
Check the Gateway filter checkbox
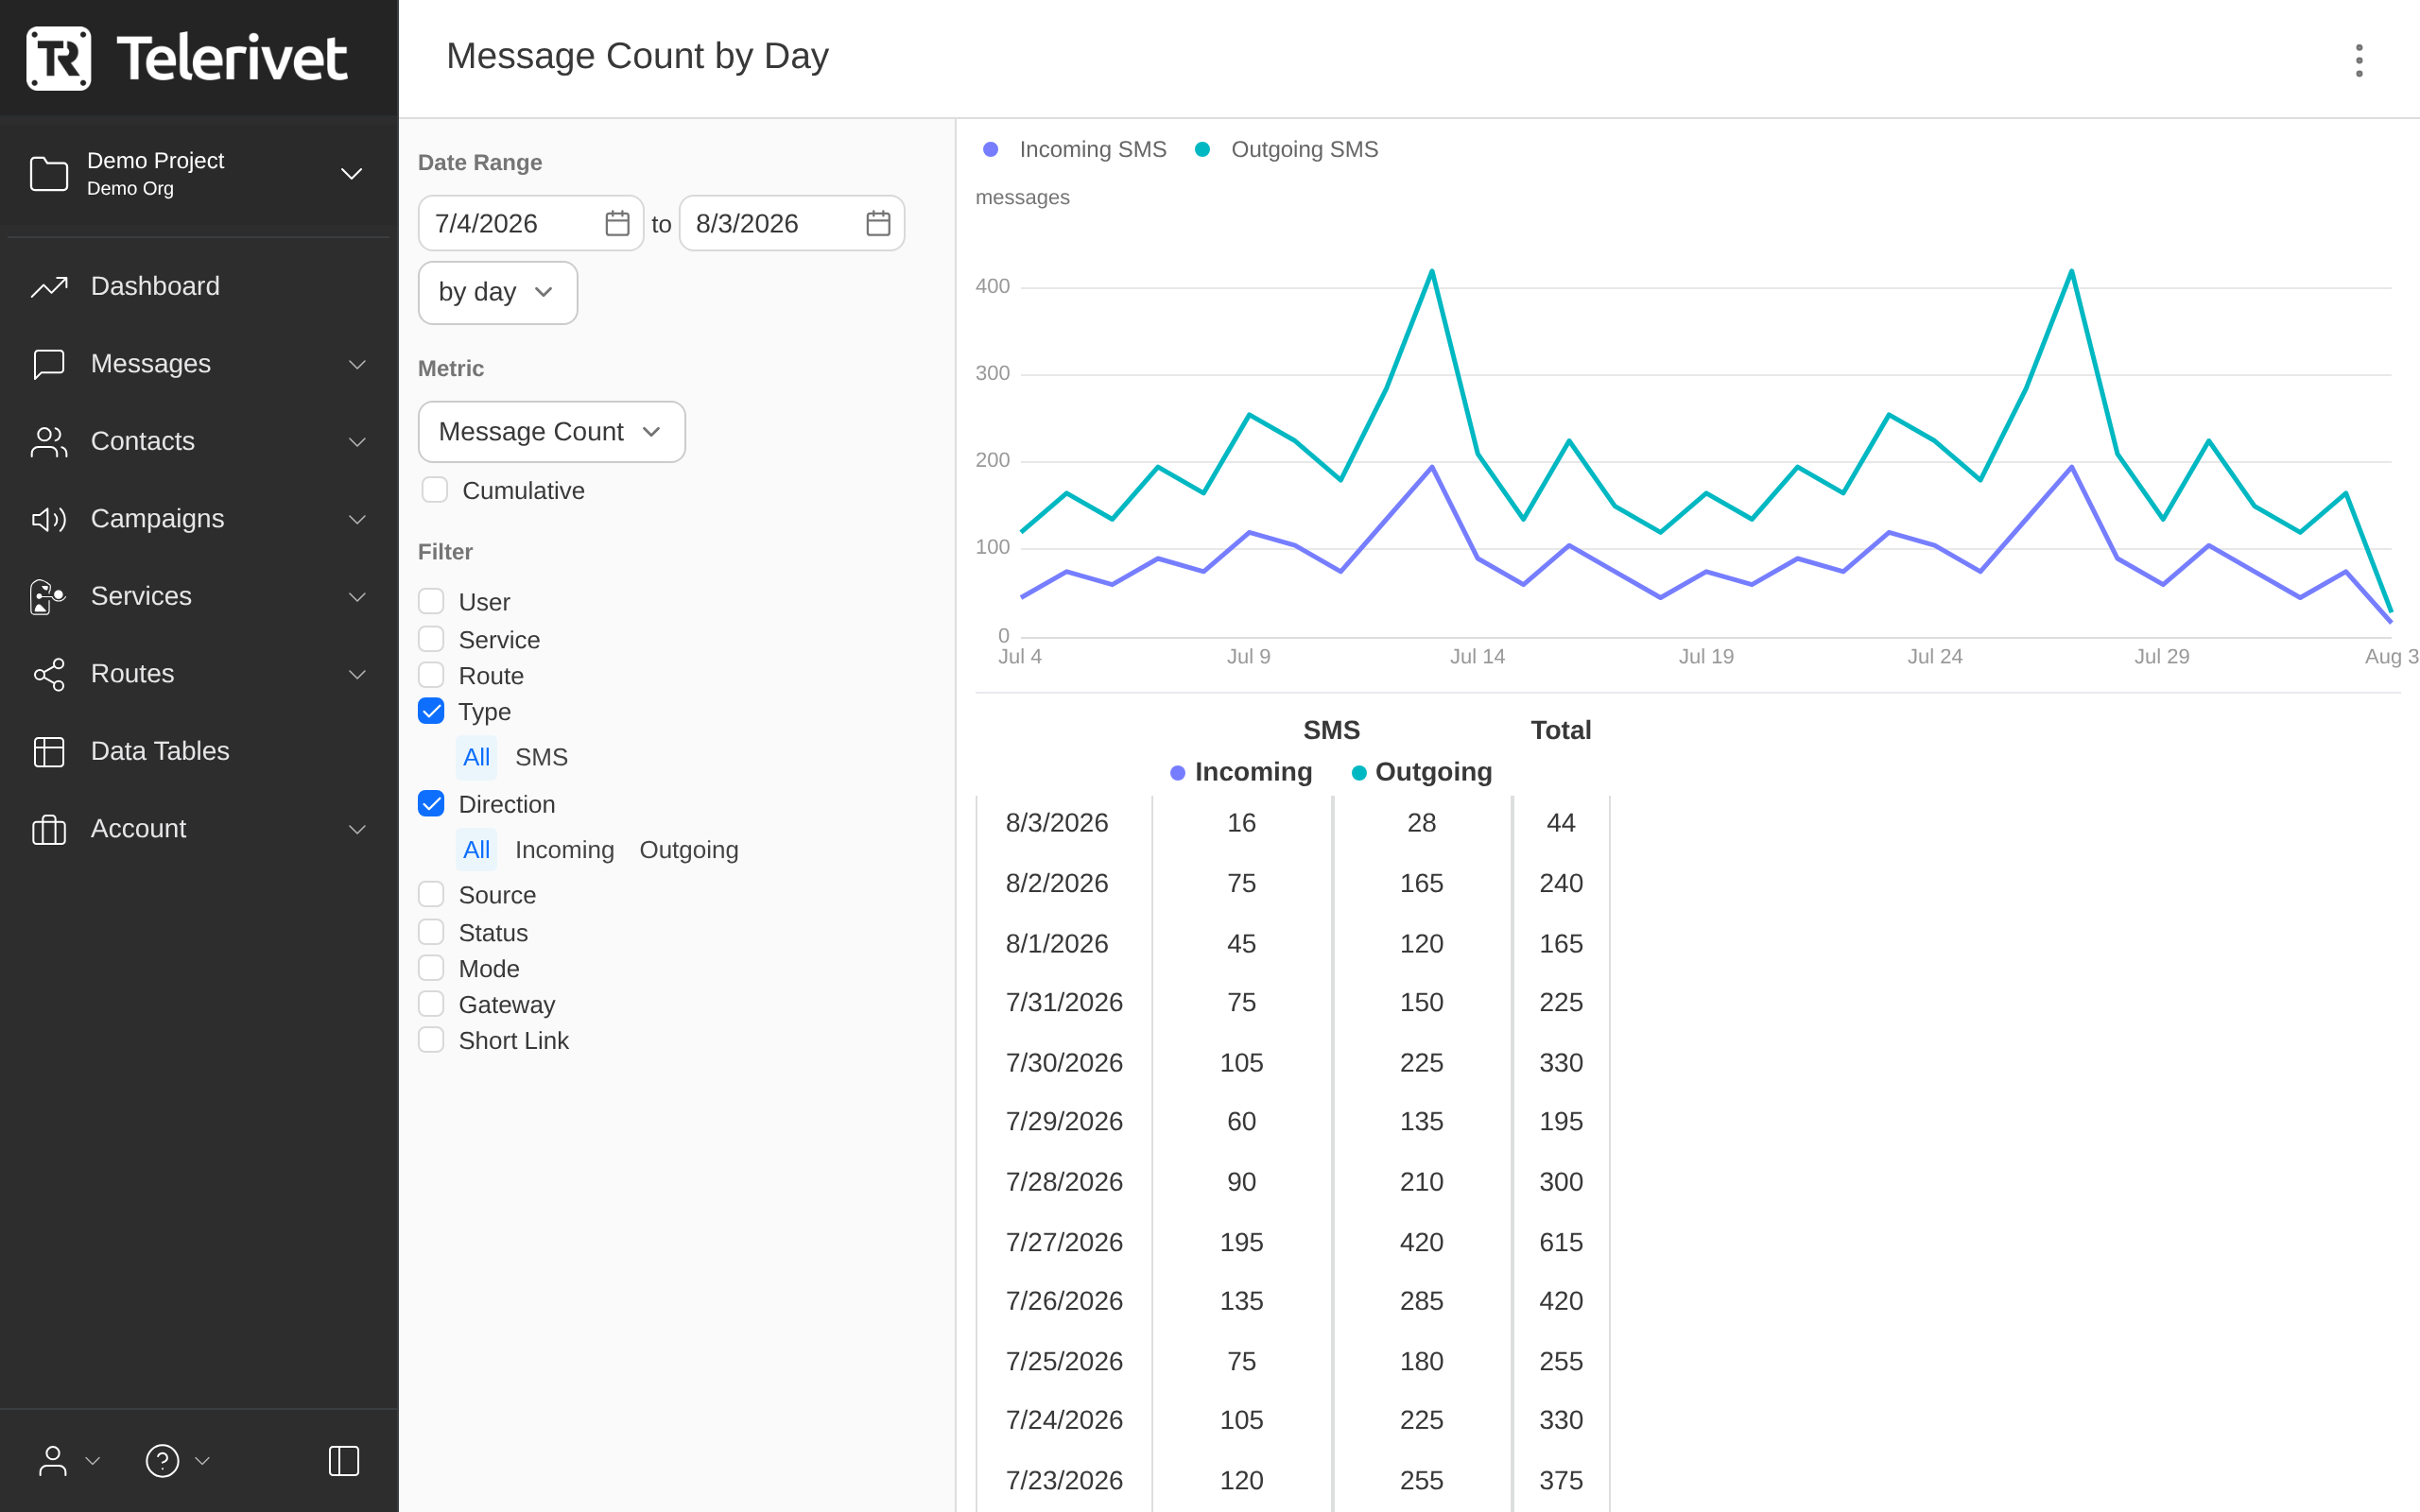431,1004
